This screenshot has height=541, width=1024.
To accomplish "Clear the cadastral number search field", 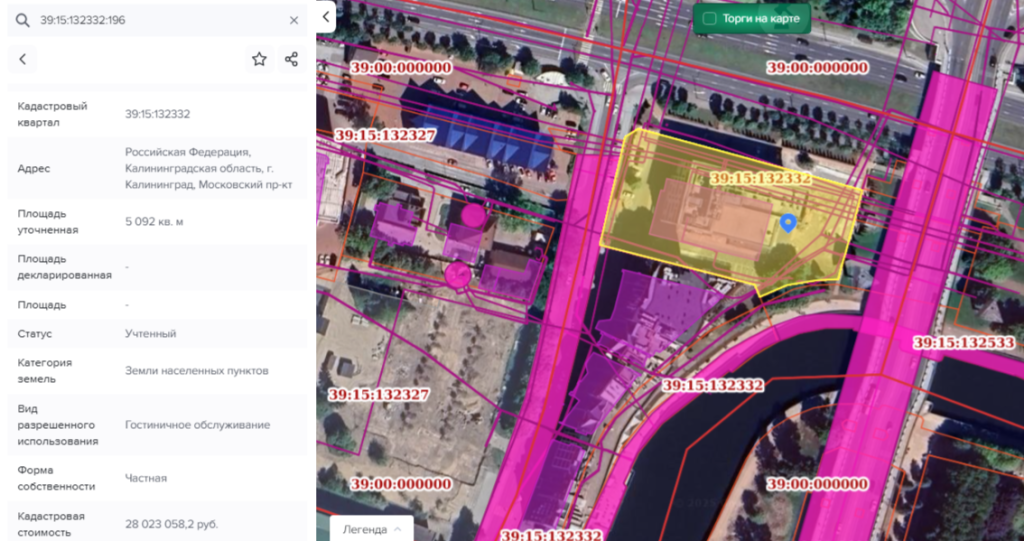I will [294, 20].
